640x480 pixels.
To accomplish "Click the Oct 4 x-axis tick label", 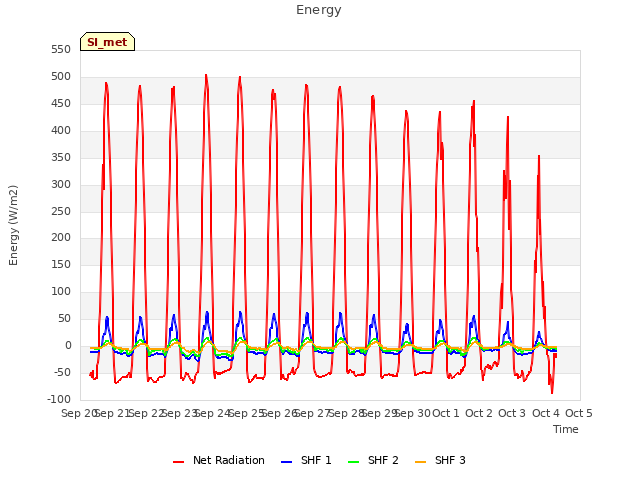I will [546, 413].
